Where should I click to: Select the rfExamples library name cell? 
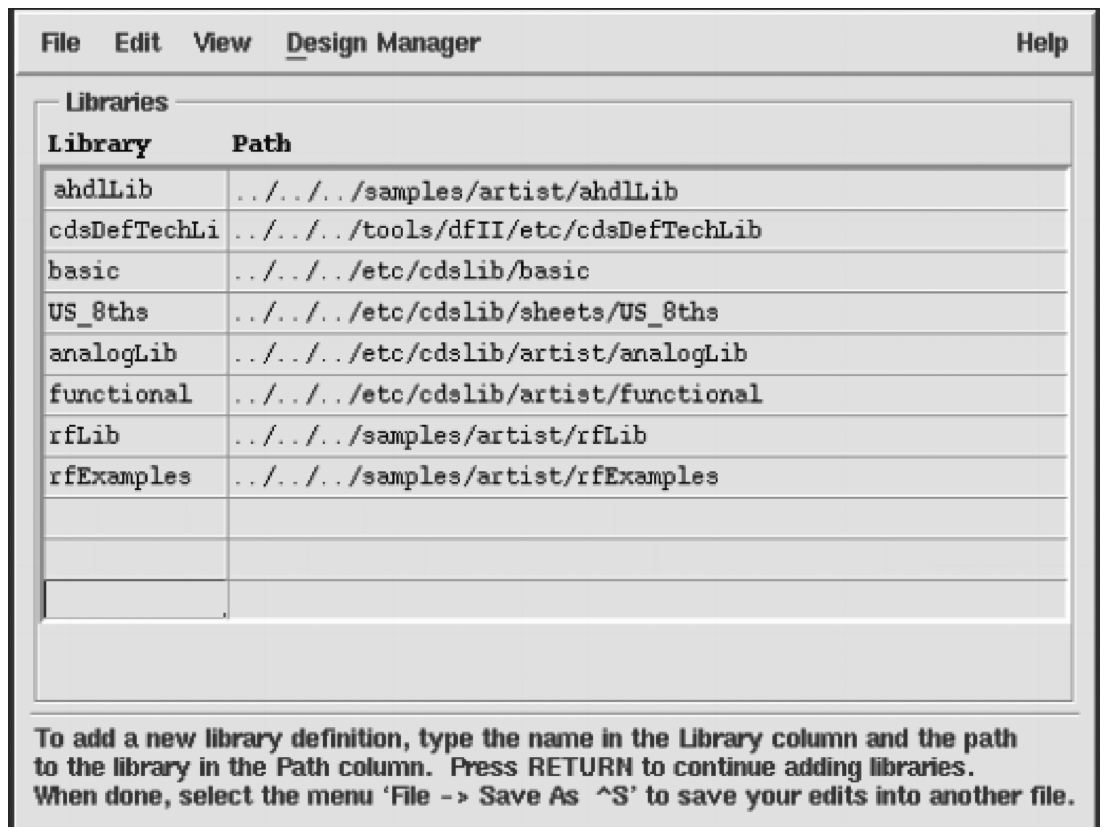pos(136,477)
